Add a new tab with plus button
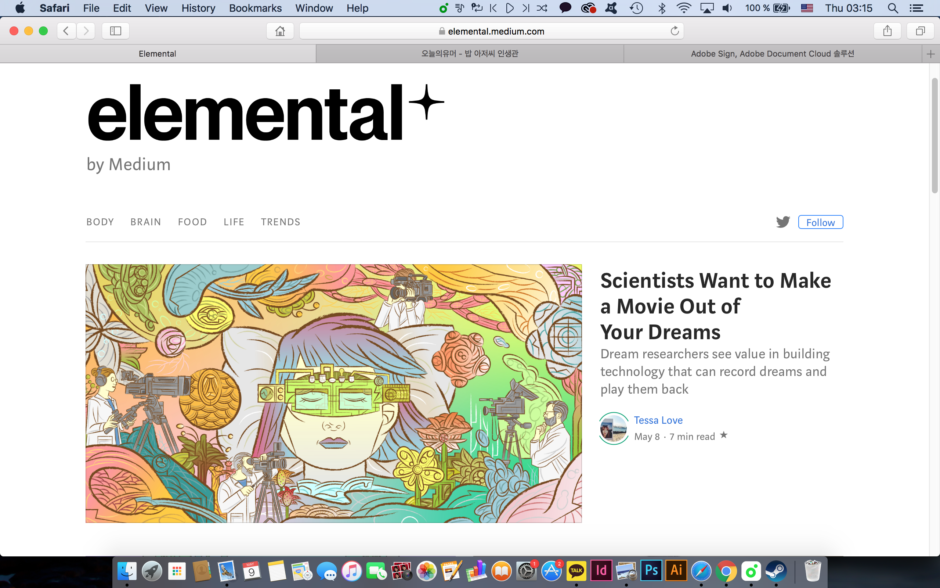 click(x=930, y=54)
